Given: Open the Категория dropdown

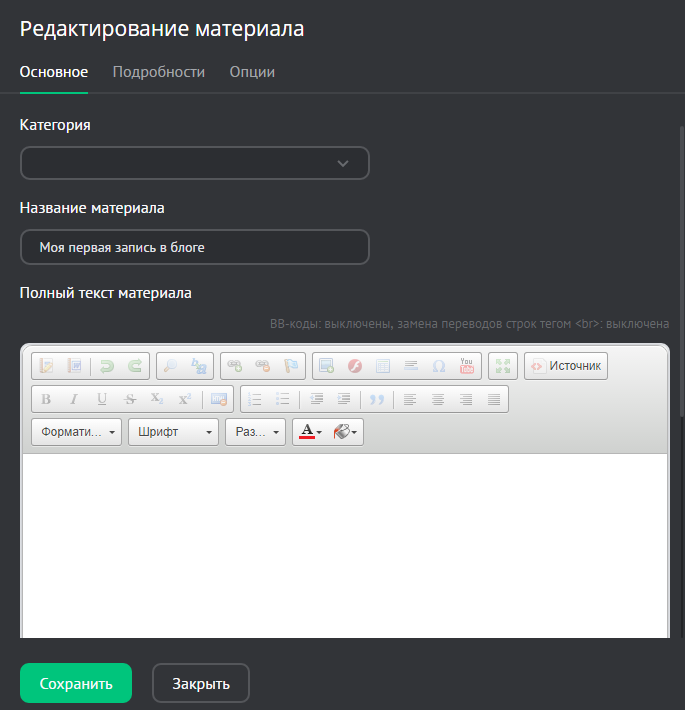Looking at the screenshot, I should pos(195,163).
